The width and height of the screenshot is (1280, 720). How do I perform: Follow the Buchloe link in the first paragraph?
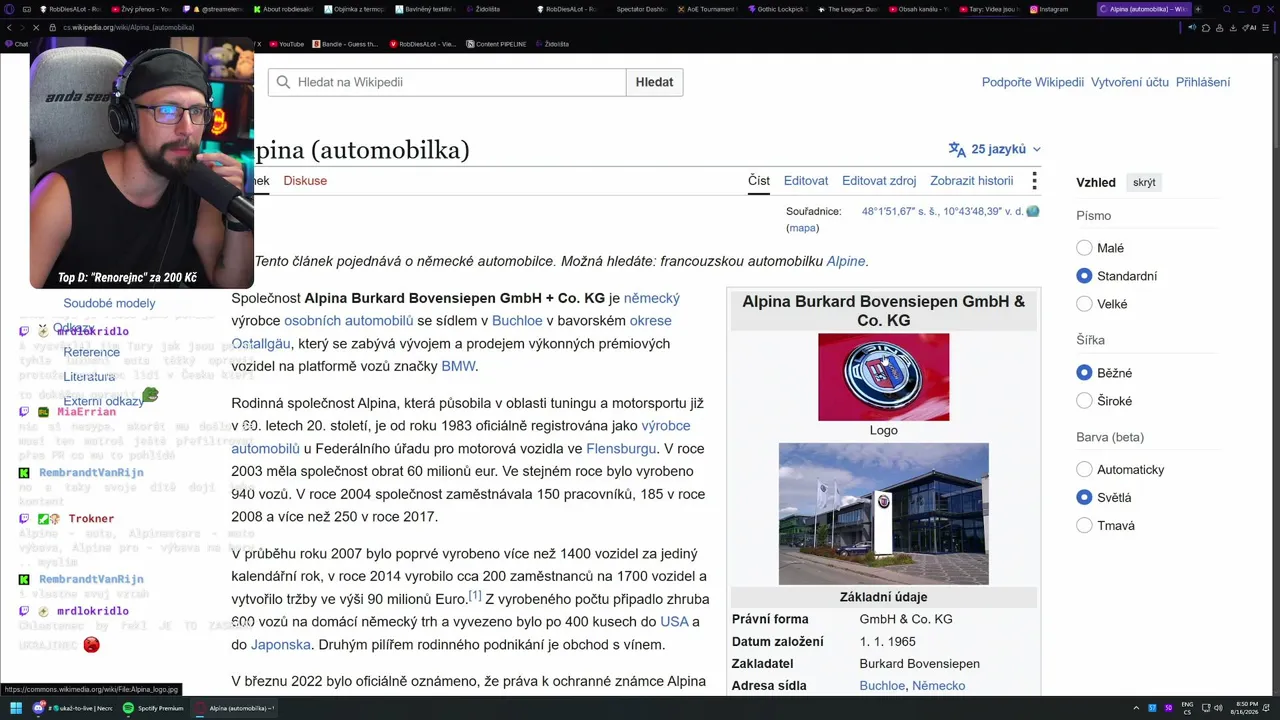point(517,321)
